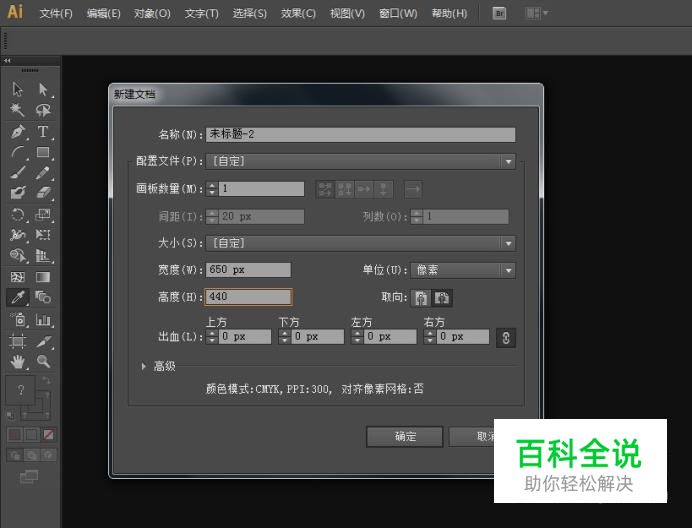Select the Rotate tool
Viewport: 692px width, 528px height.
pos(18,215)
